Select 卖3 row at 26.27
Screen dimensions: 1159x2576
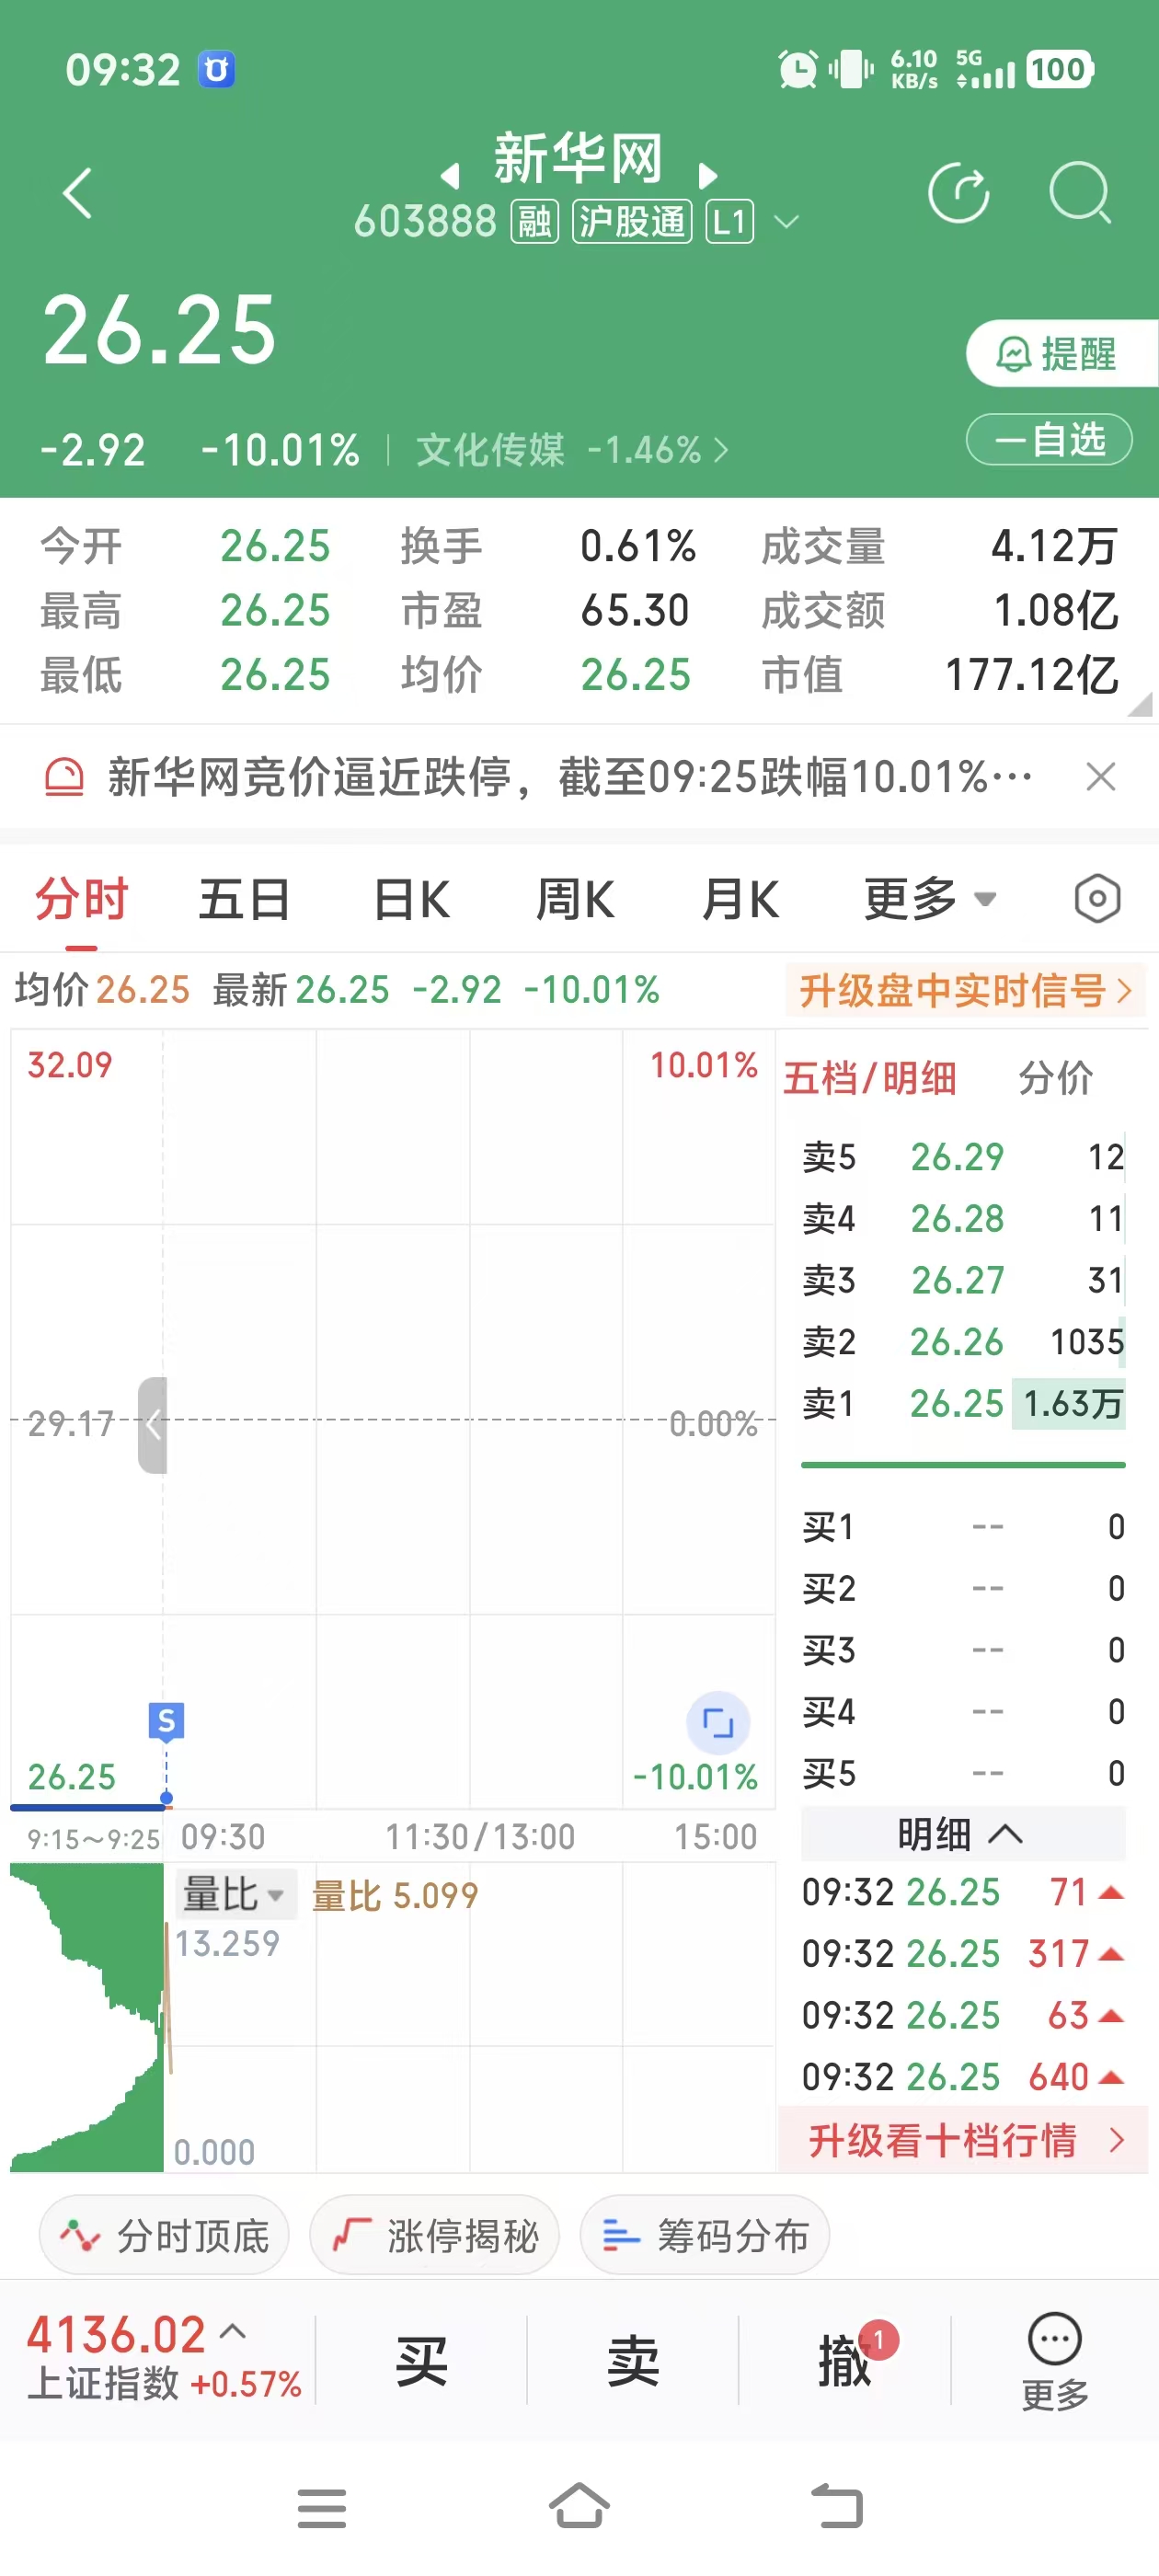(963, 1279)
